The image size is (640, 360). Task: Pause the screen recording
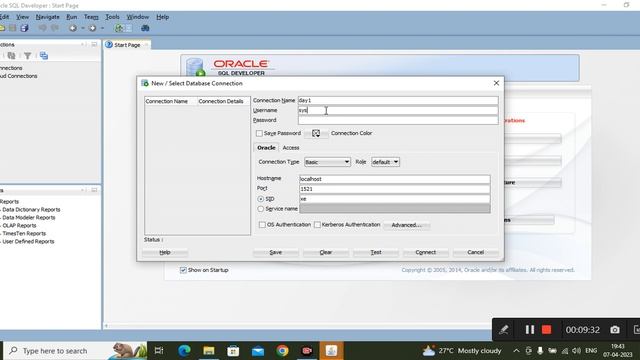click(x=529, y=329)
